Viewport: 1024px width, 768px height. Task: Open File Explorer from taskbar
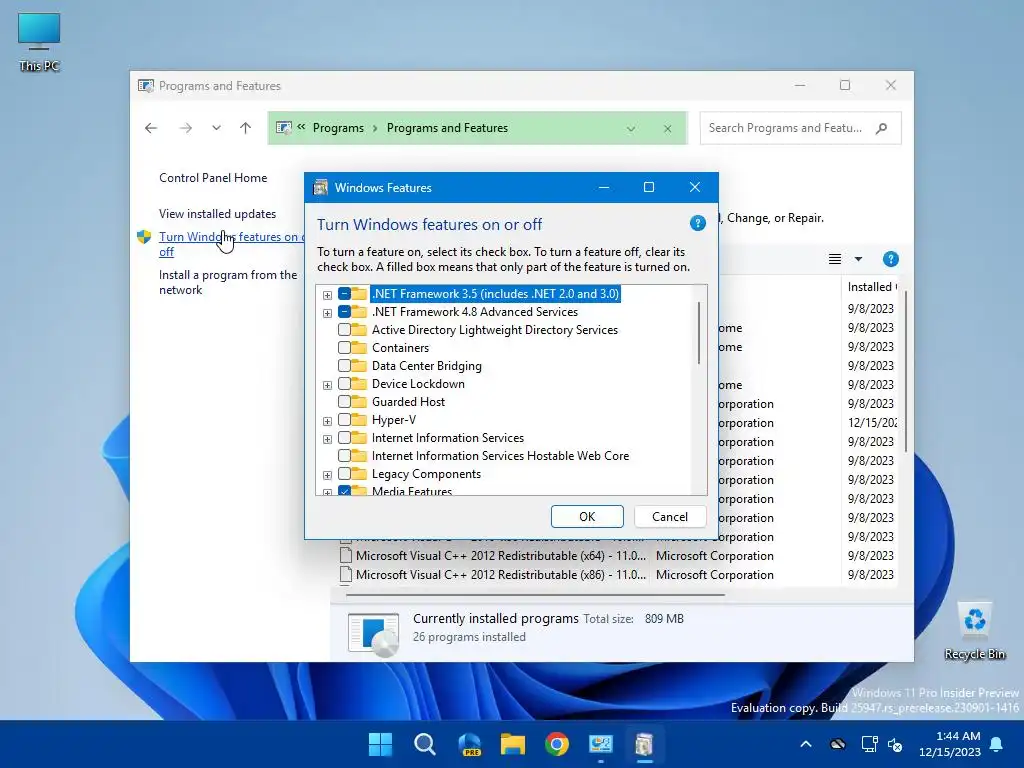pyautogui.click(x=513, y=744)
